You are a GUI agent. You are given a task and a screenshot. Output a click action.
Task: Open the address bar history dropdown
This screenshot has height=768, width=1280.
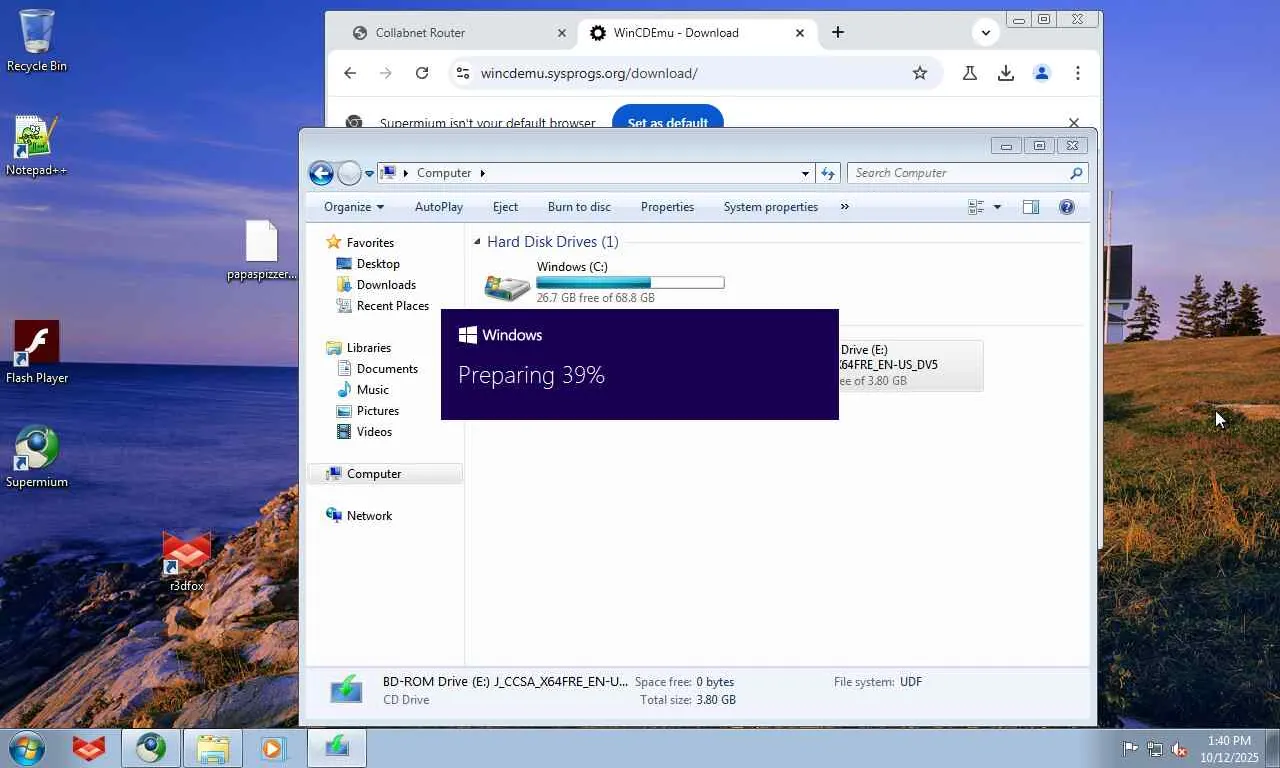(x=805, y=173)
